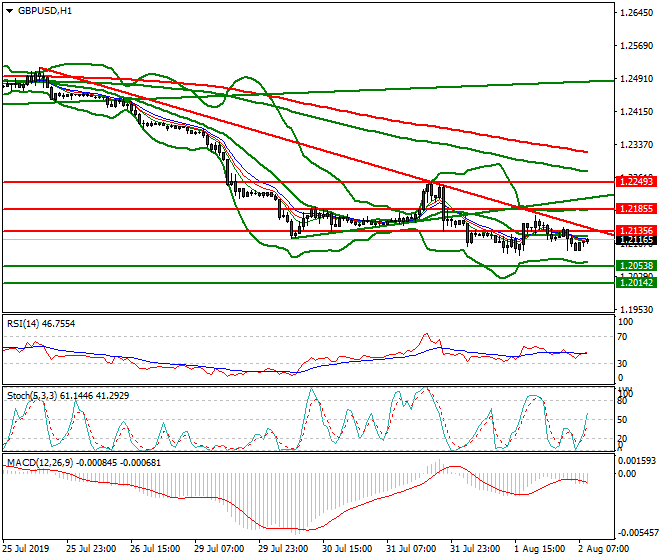Click the 1.23370 price scale value
Image resolution: width=660 pixels, height=560 pixels.
637,145
